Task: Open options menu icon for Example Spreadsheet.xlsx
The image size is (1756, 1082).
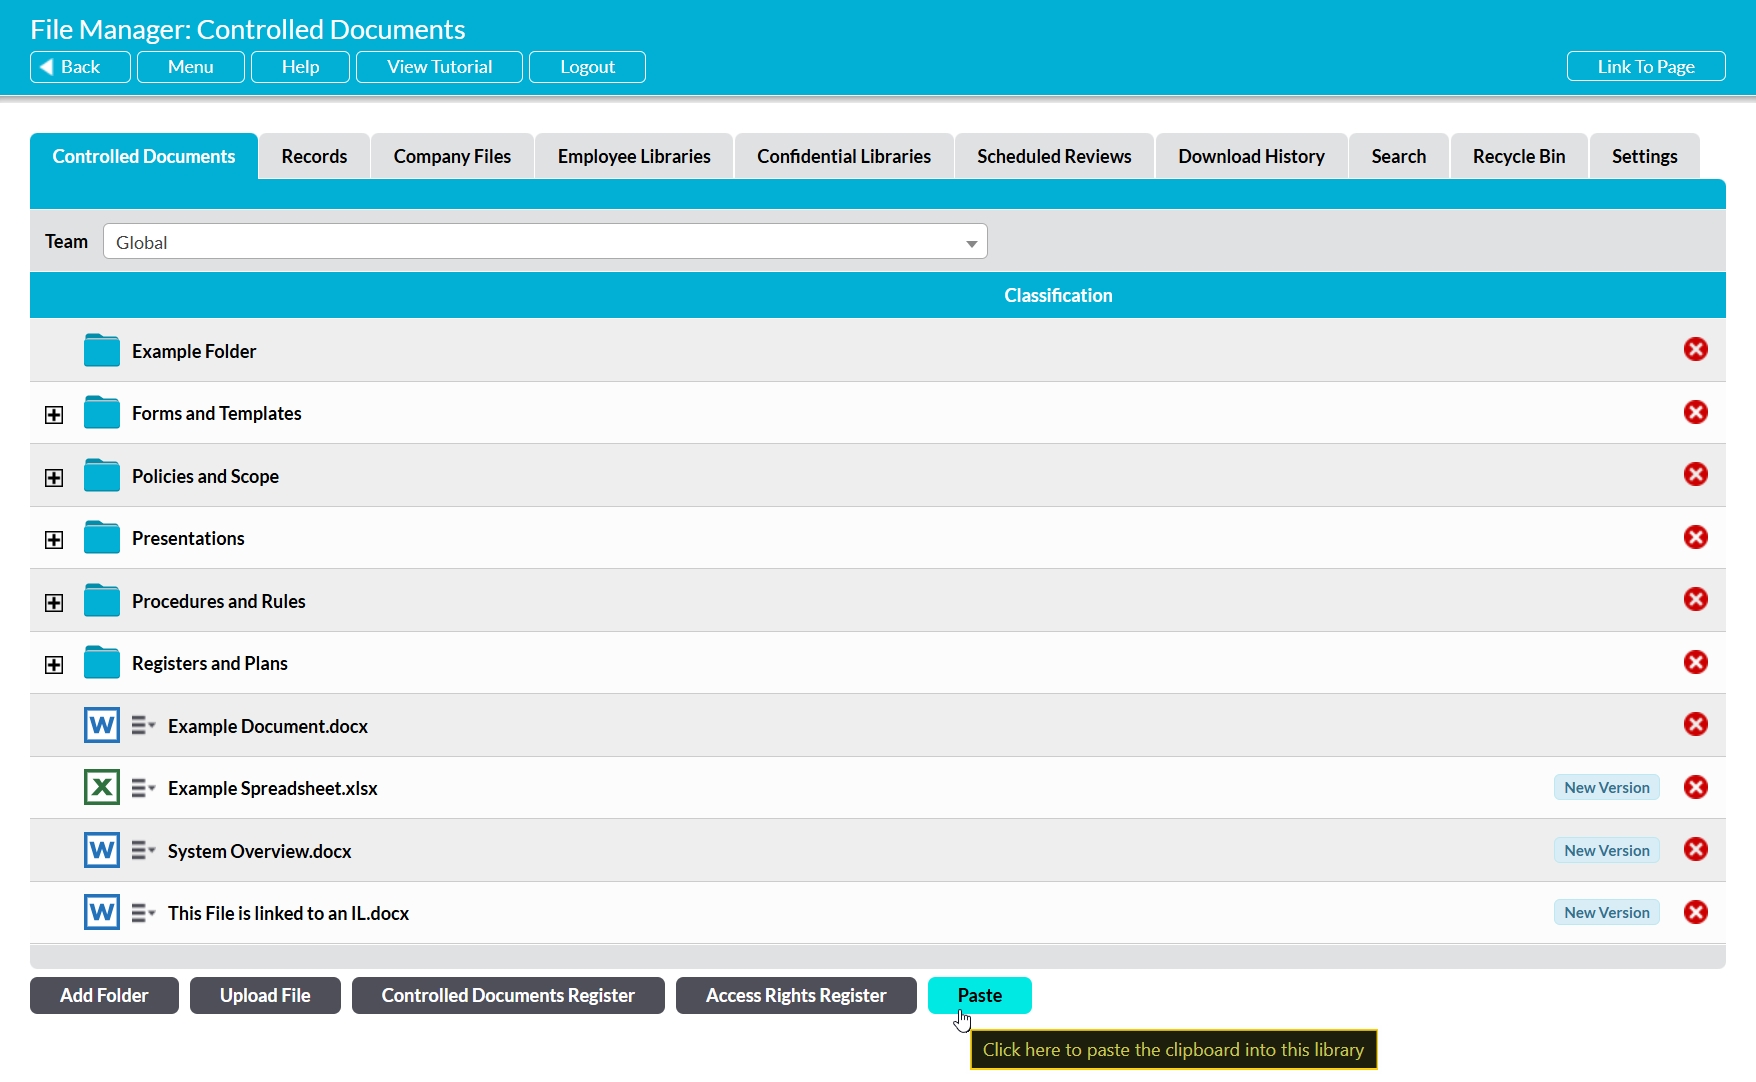Action: coord(143,788)
